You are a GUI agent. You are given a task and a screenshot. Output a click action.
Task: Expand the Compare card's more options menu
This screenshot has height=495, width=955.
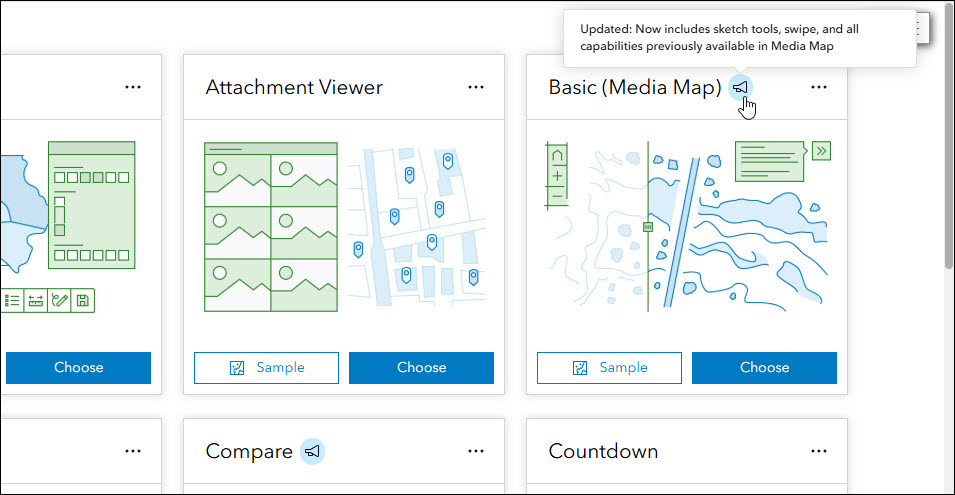point(476,451)
